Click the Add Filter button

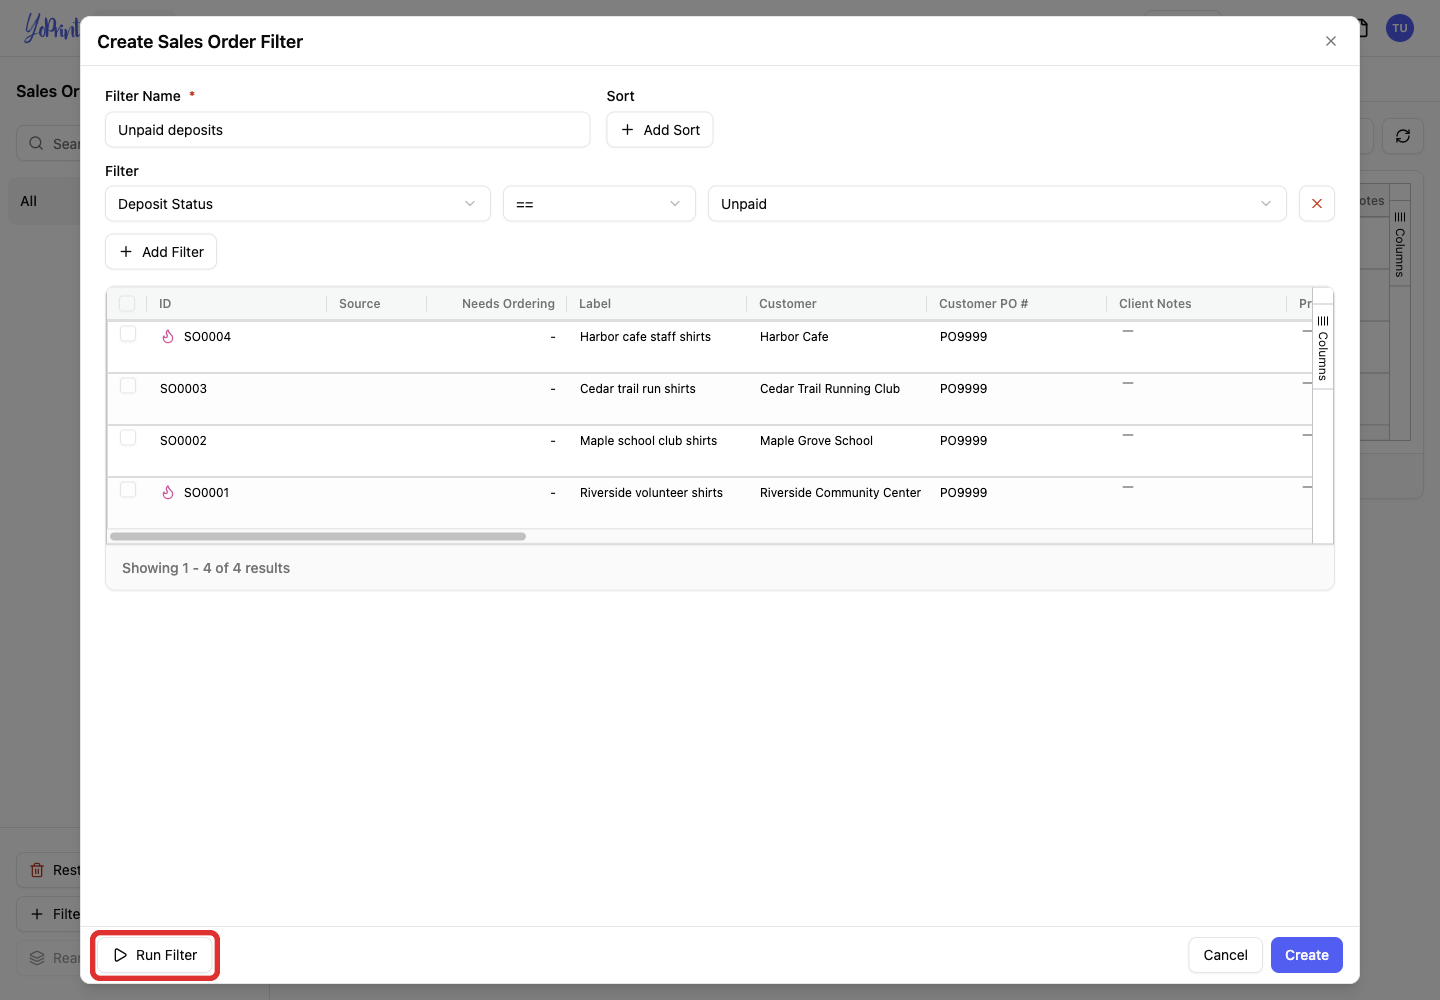coord(161,252)
